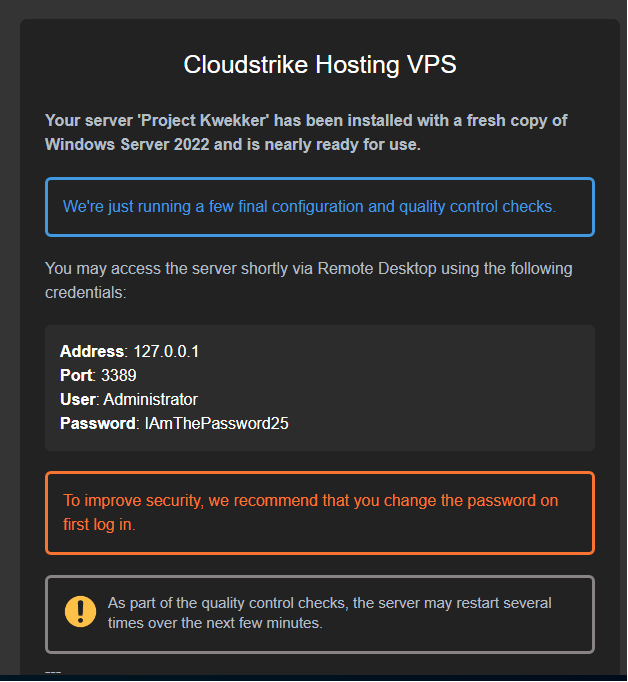Click the server restart notice text
628x682 pixels.
329,612
